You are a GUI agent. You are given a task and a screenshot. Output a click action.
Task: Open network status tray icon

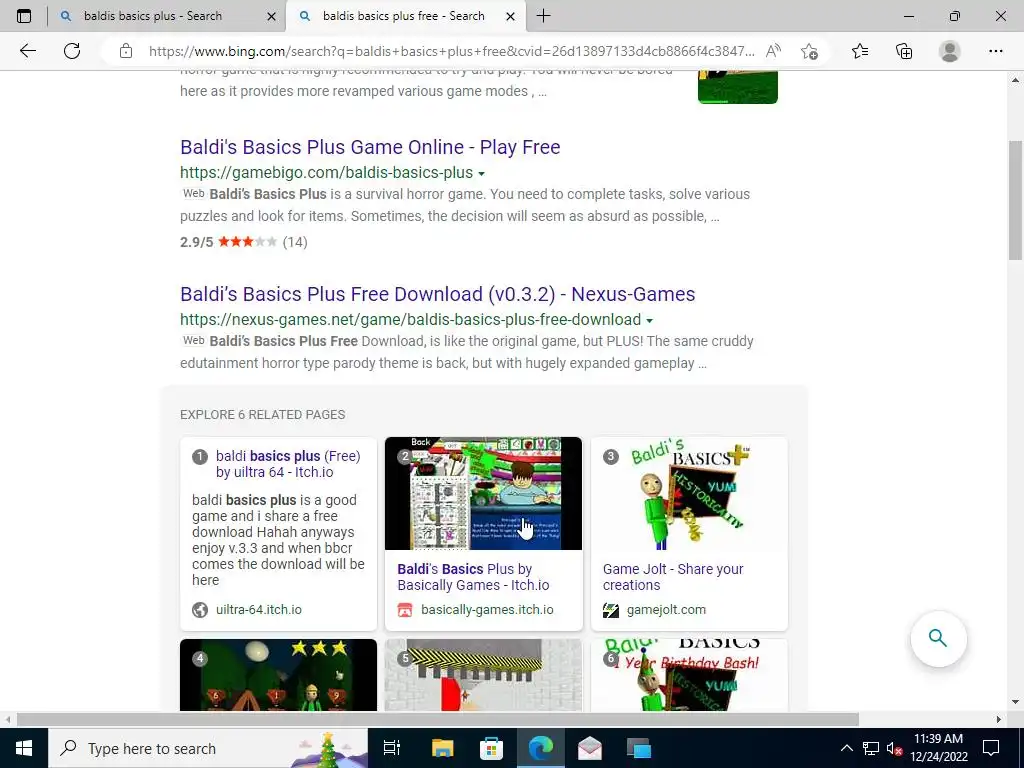click(x=871, y=748)
